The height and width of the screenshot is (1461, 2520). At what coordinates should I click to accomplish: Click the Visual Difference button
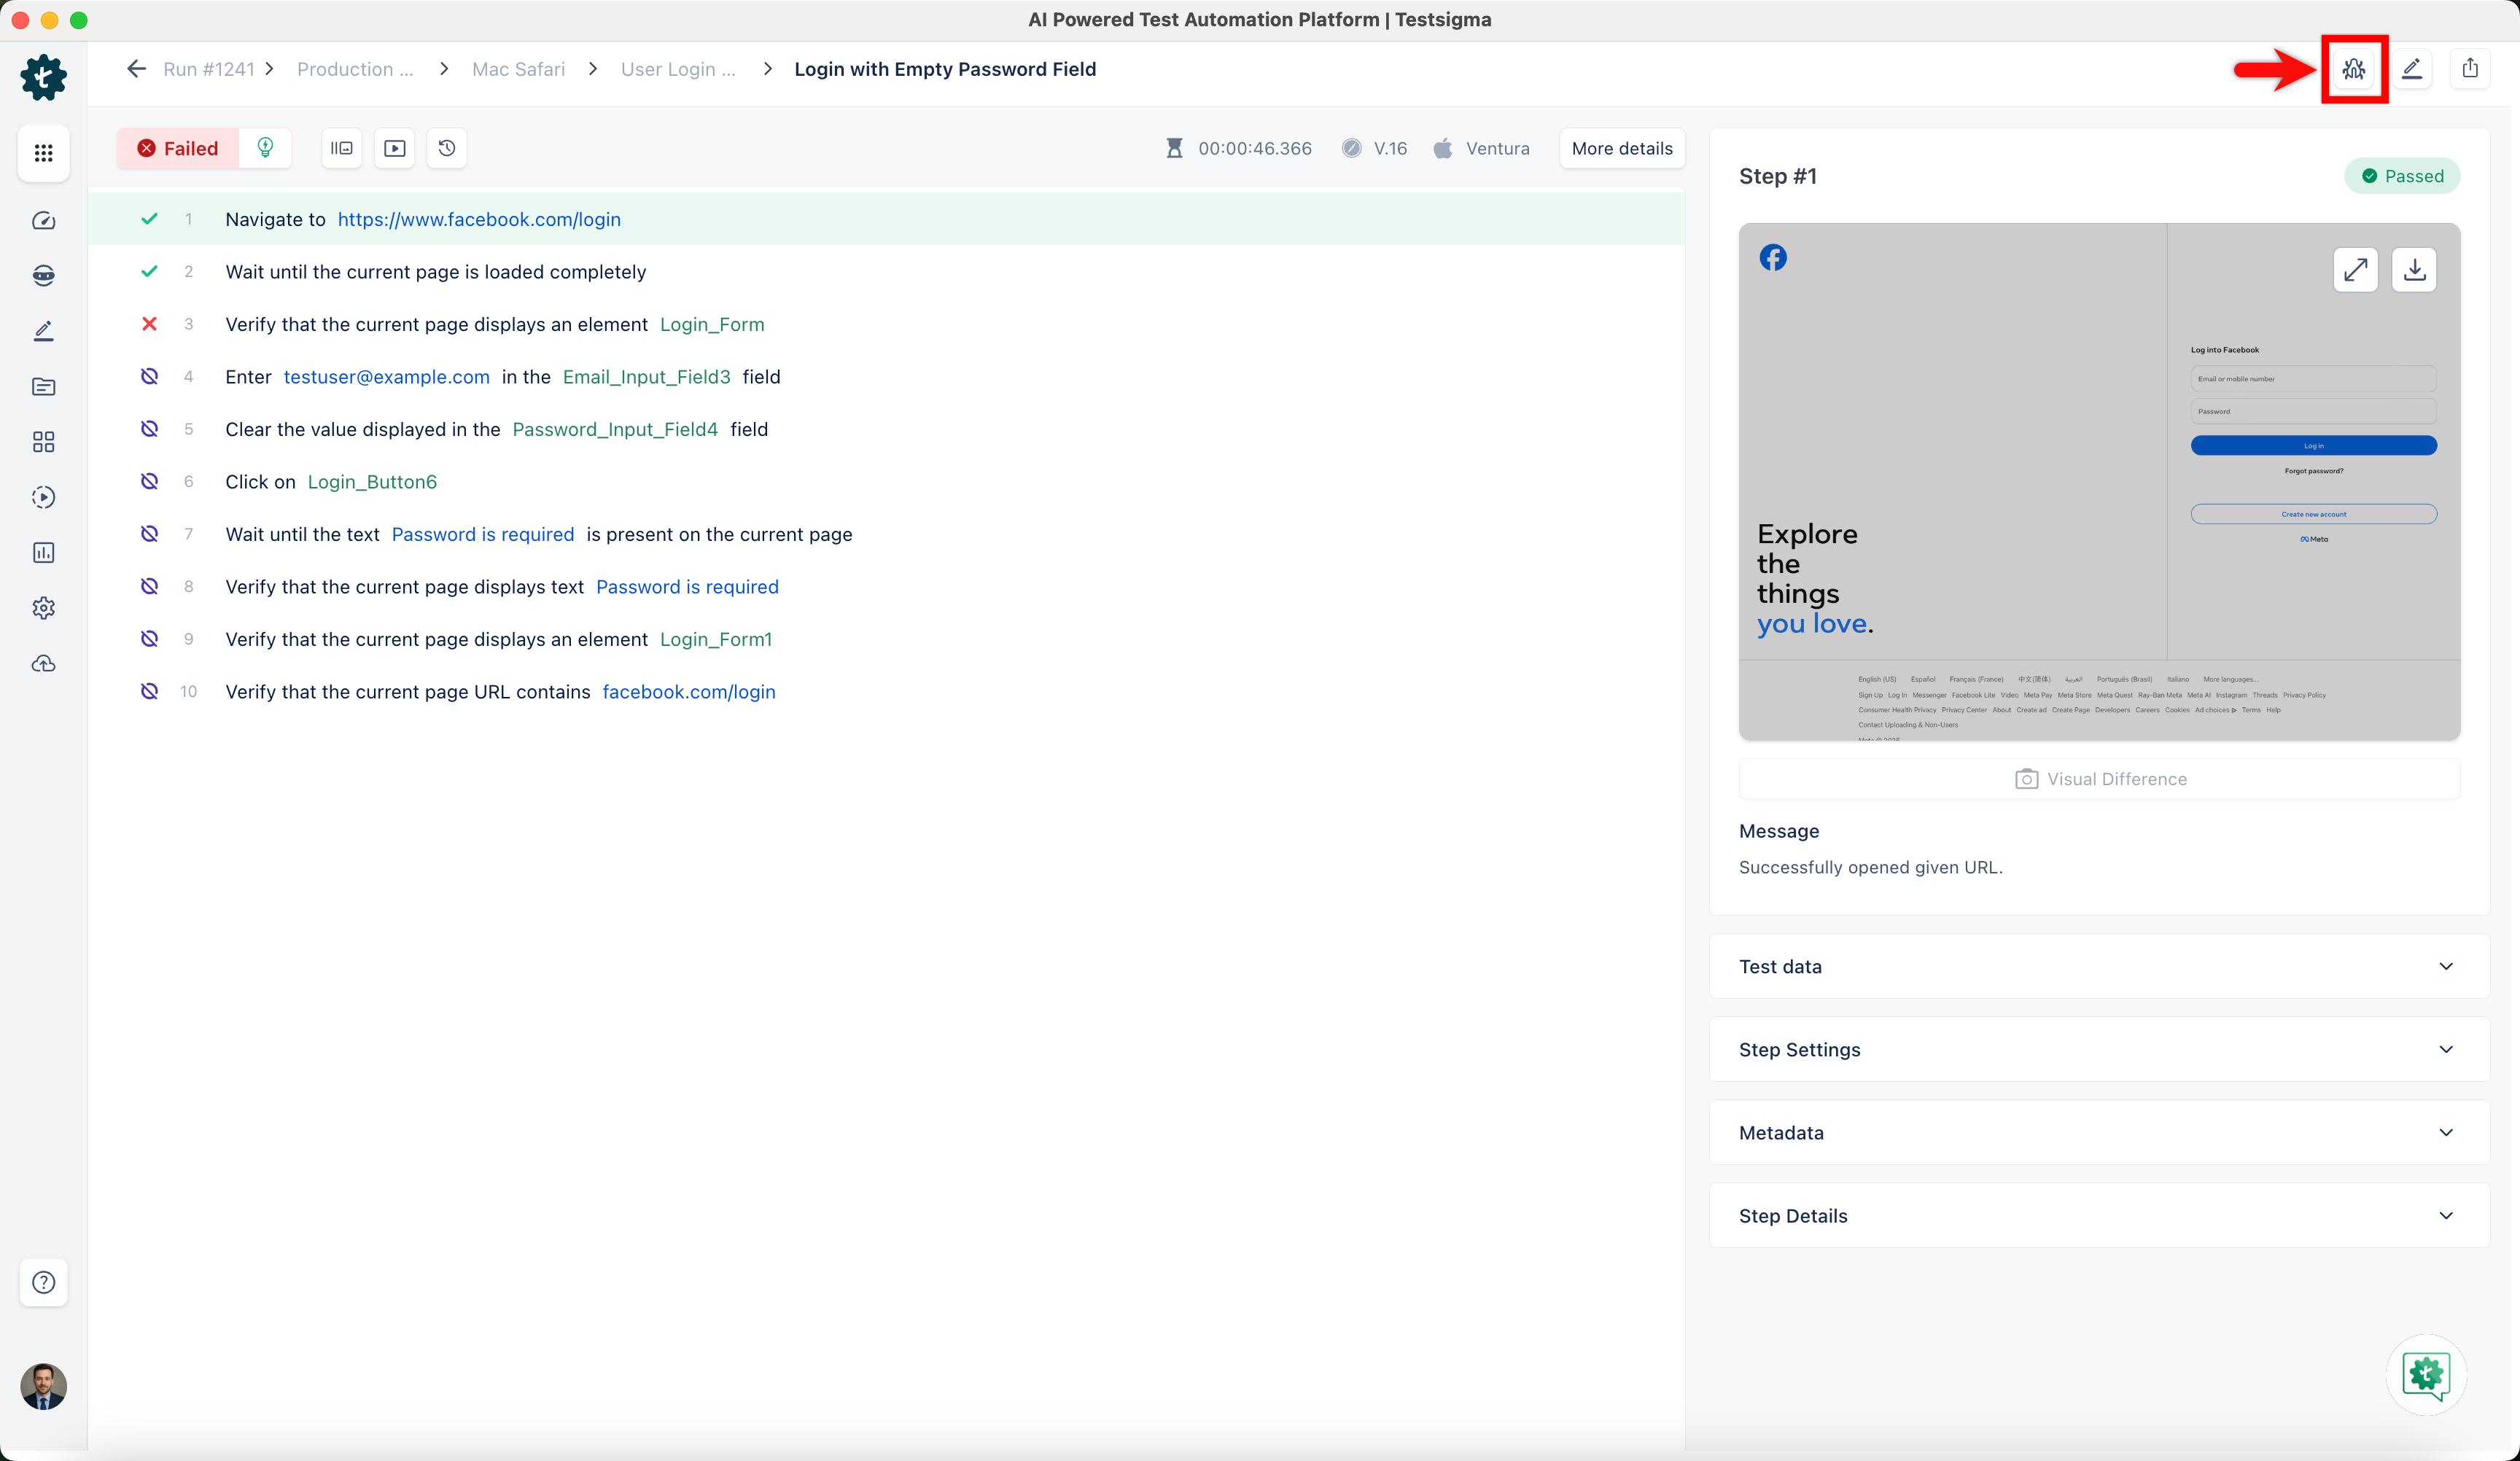click(x=2100, y=779)
